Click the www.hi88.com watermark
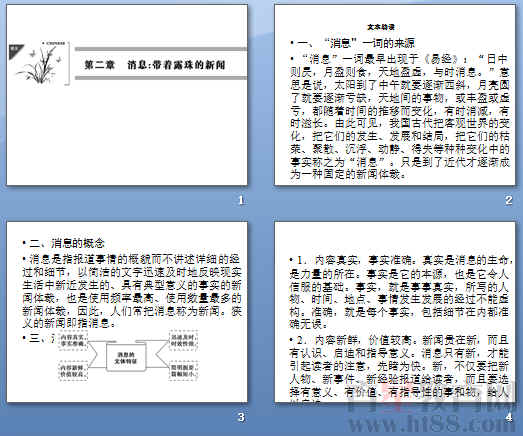523x436 pixels. point(430,425)
